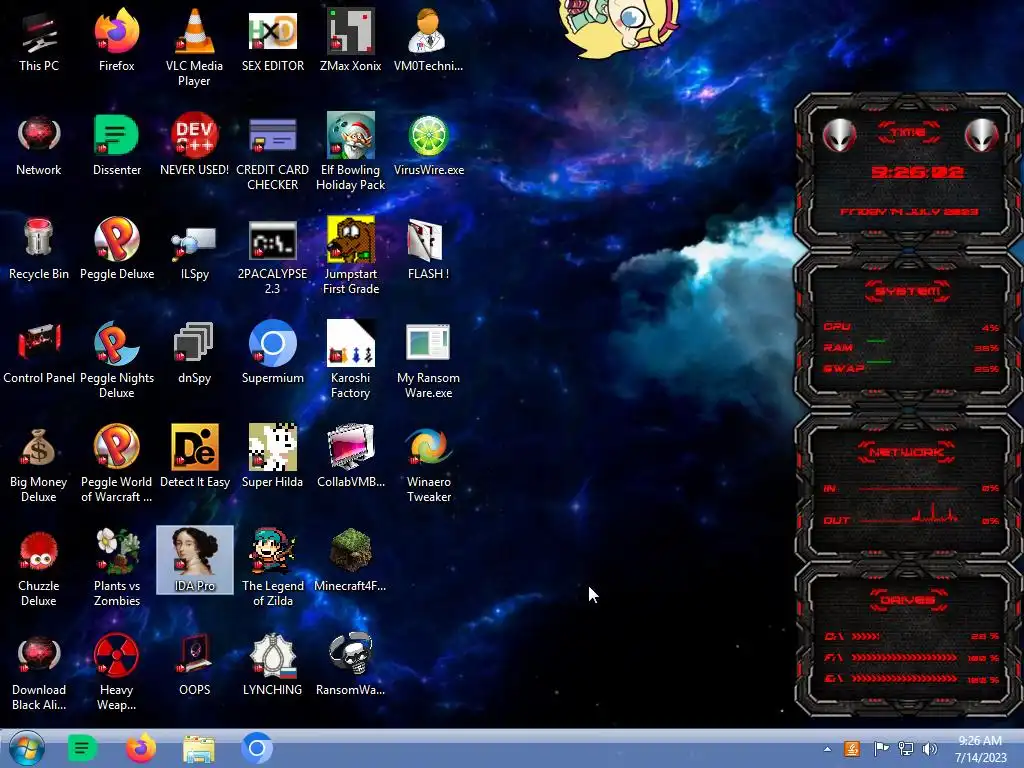Select the VLC Media Player icon
The width and height of the screenshot is (1024, 768).
pyautogui.click(x=194, y=48)
